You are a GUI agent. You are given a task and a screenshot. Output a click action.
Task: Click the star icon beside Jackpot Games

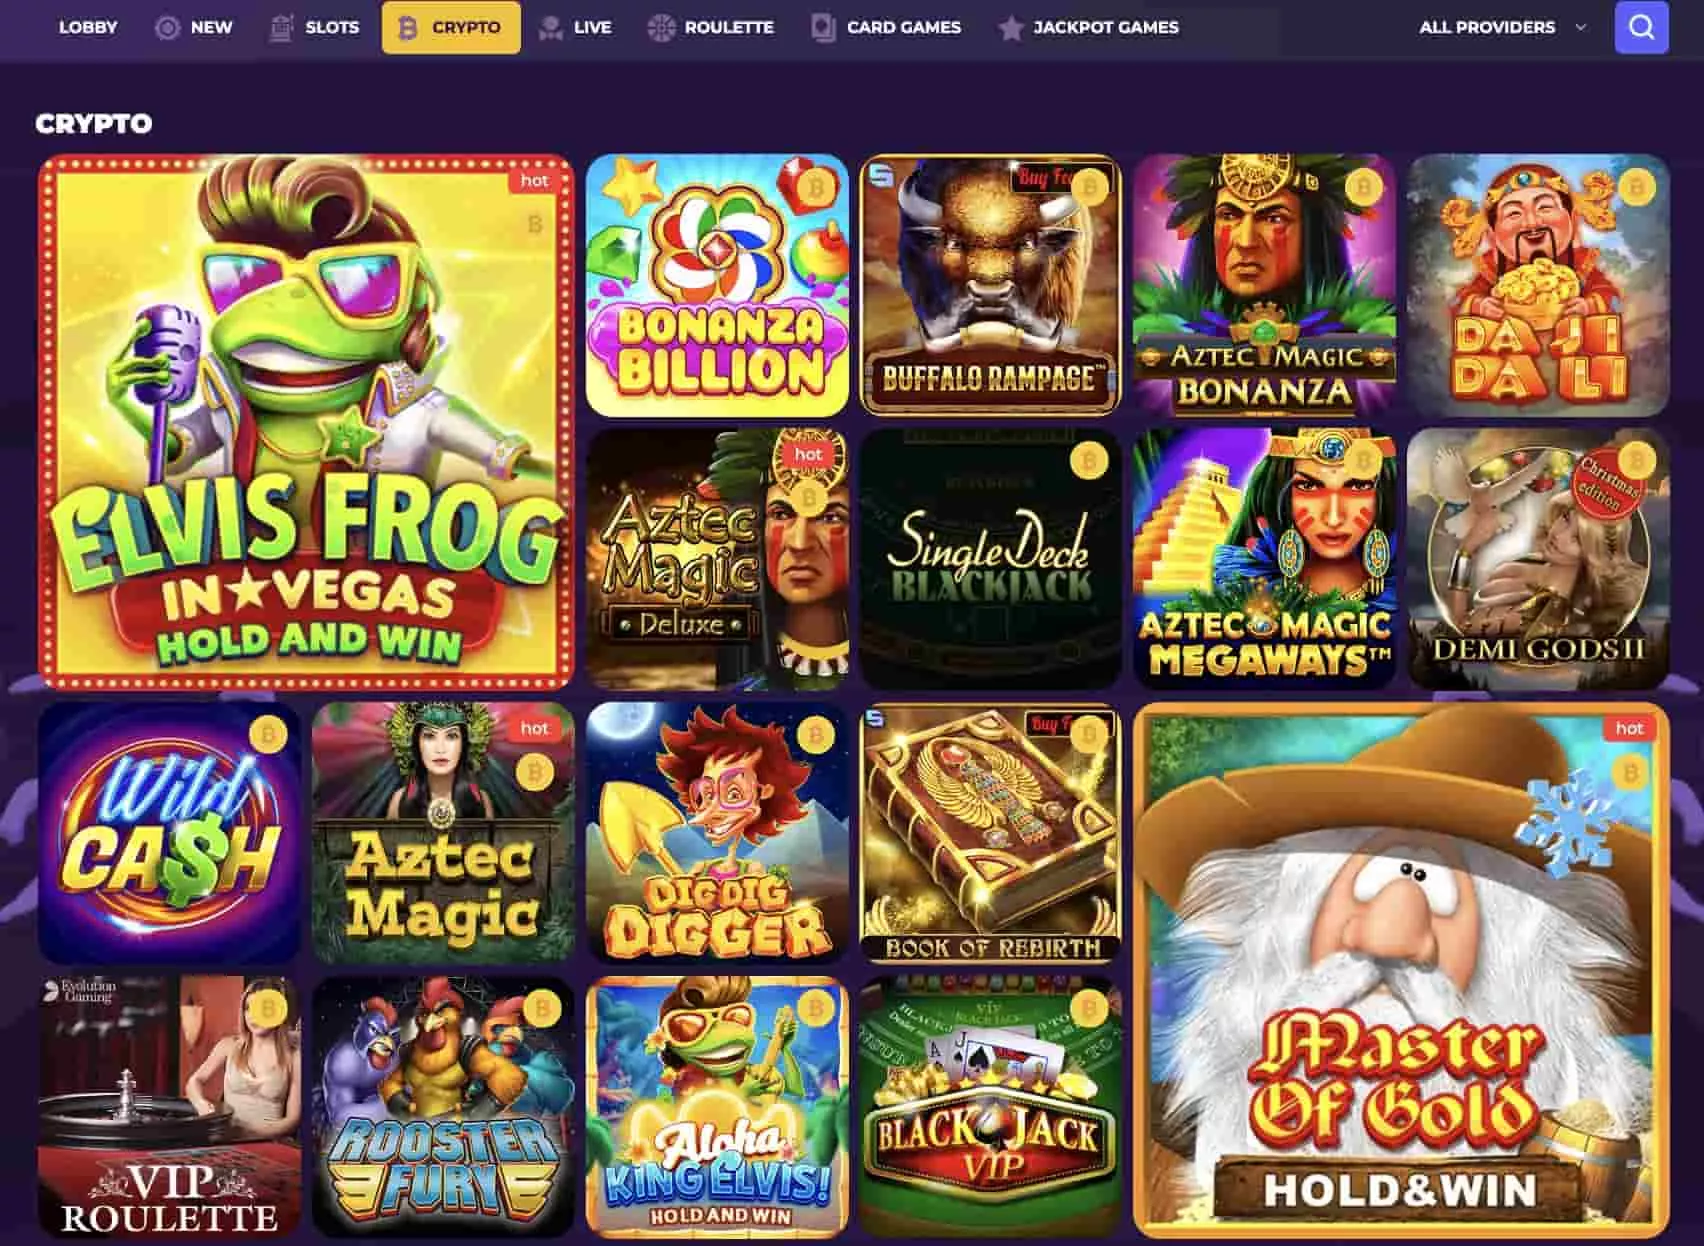pyautogui.click(x=1010, y=28)
